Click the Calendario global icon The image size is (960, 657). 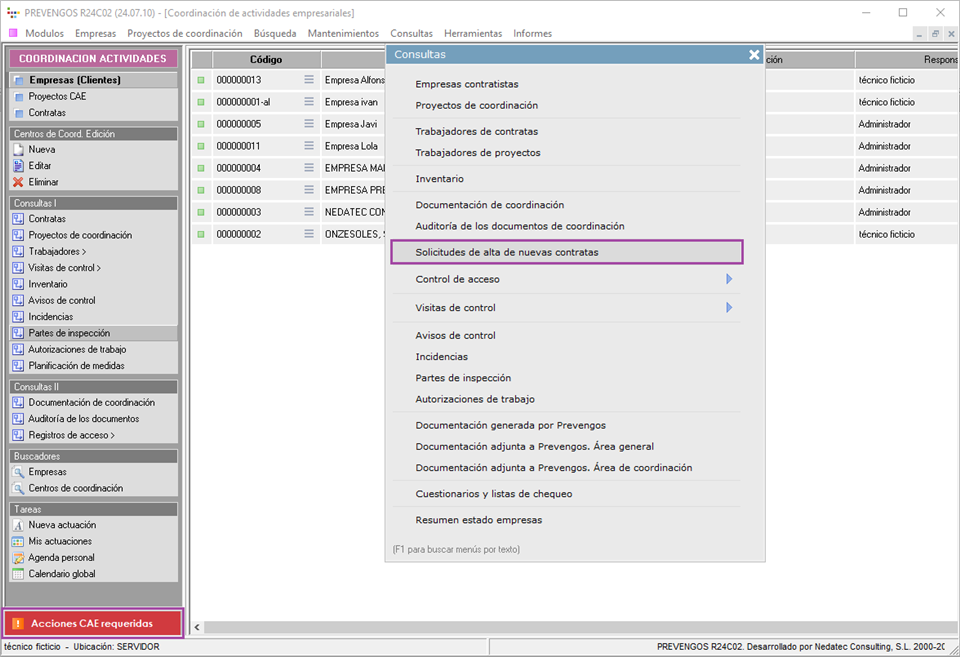(x=19, y=574)
